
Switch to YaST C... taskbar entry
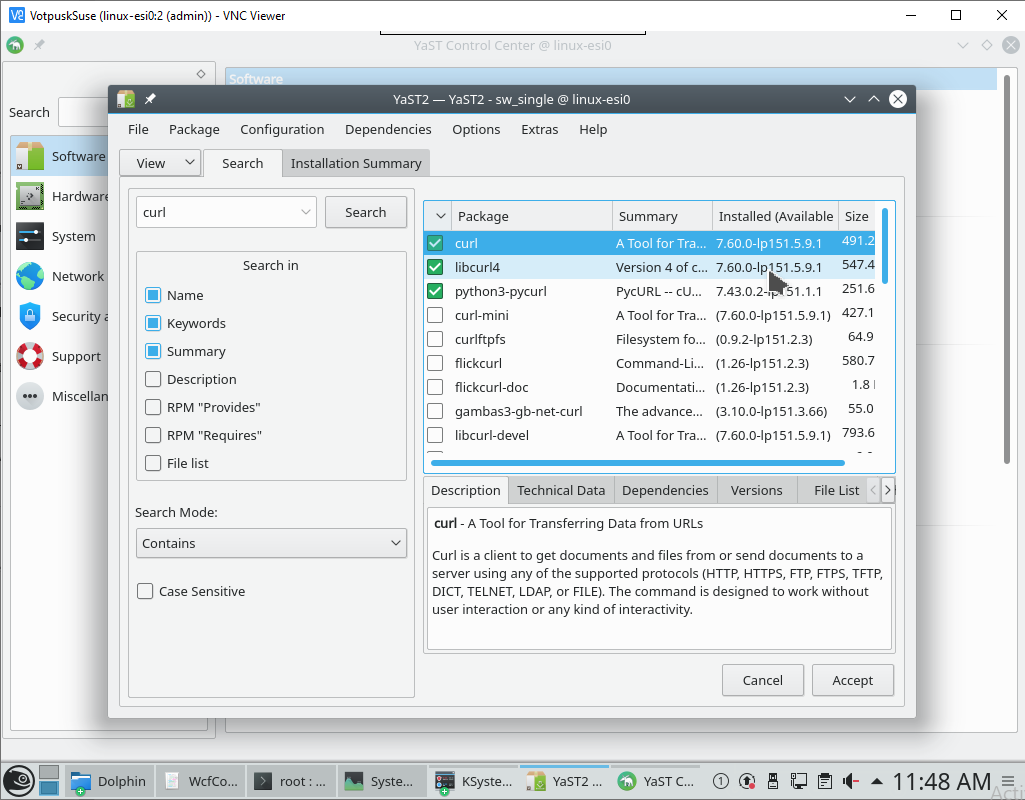click(656, 781)
